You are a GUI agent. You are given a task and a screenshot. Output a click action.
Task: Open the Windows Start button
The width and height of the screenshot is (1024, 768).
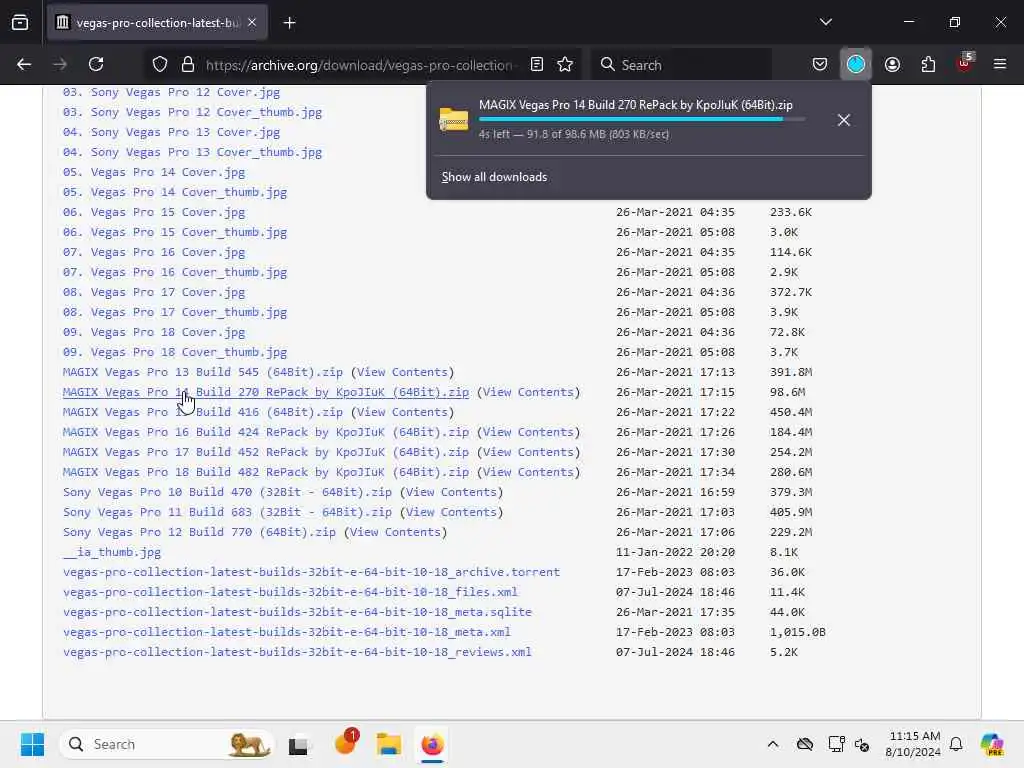pyautogui.click(x=32, y=744)
